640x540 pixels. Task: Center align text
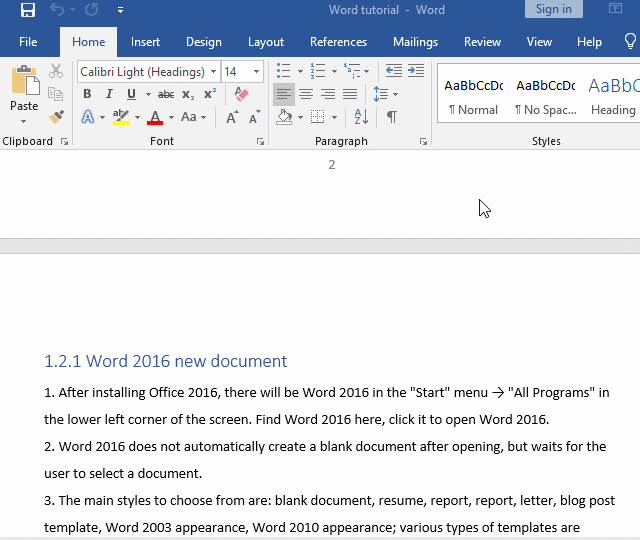tap(306, 94)
